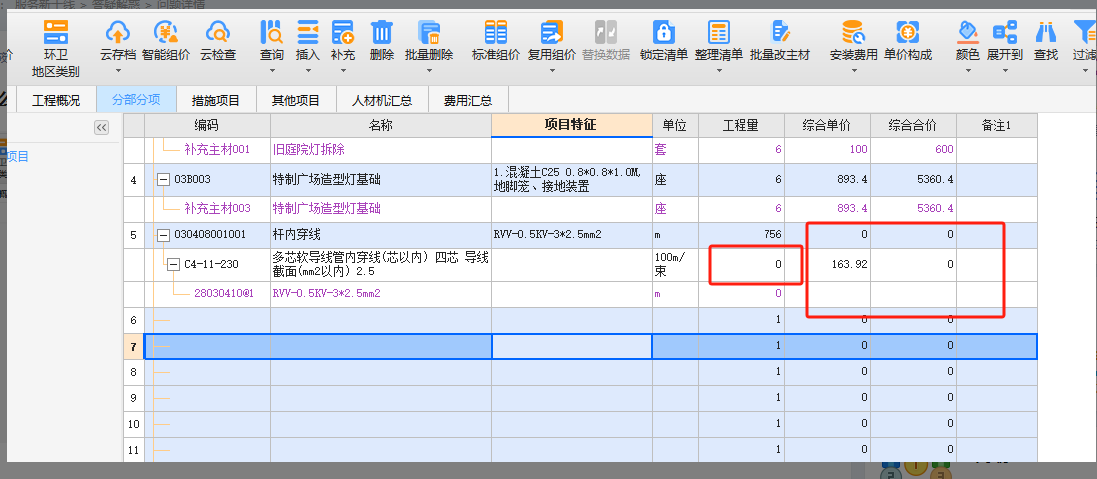Click the 安装费用 icon
The image size is (1097, 479).
(x=853, y=32)
